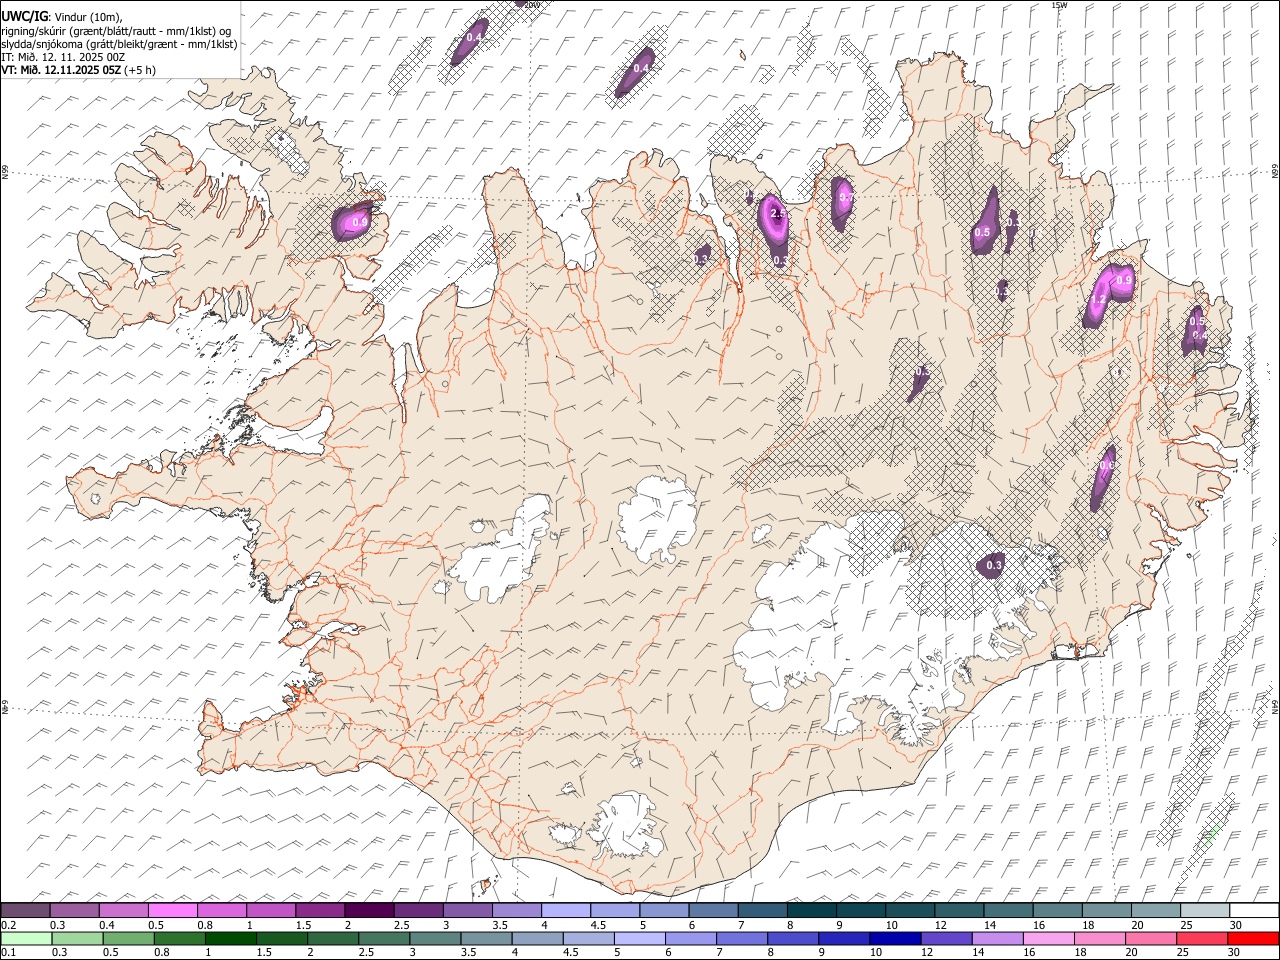This screenshot has height=960, width=1280.
Task: Click the white Mýrdalsjökull glacier near the south coast
Action: click(x=627, y=826)
